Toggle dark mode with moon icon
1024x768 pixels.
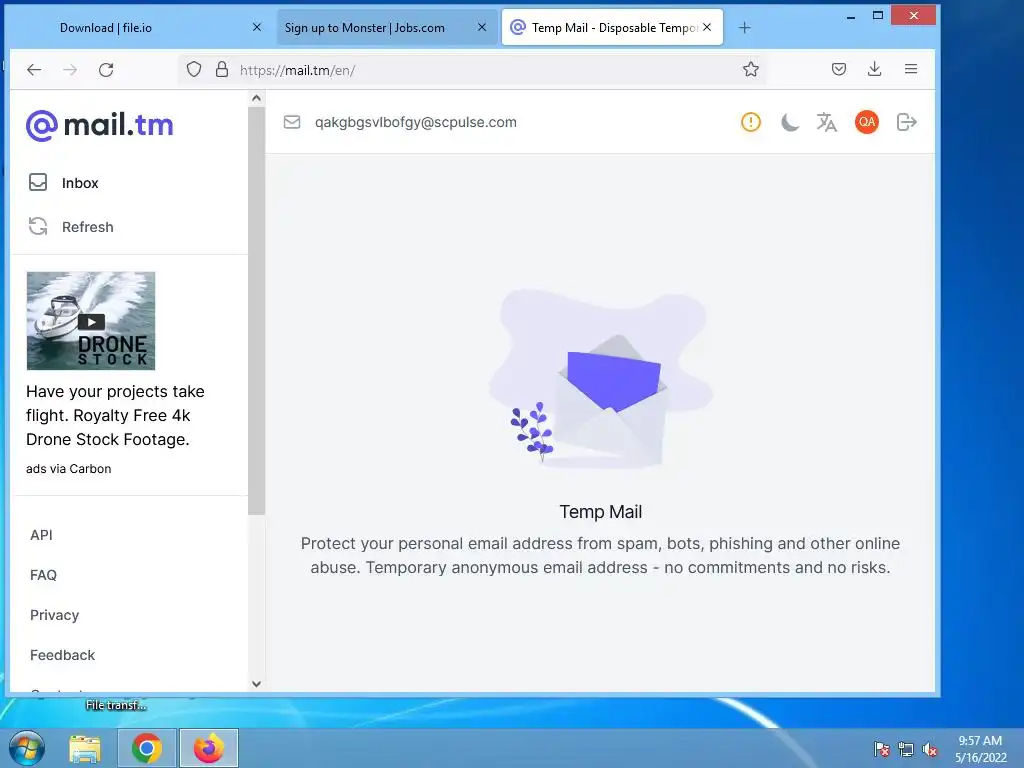coord(790,122)
